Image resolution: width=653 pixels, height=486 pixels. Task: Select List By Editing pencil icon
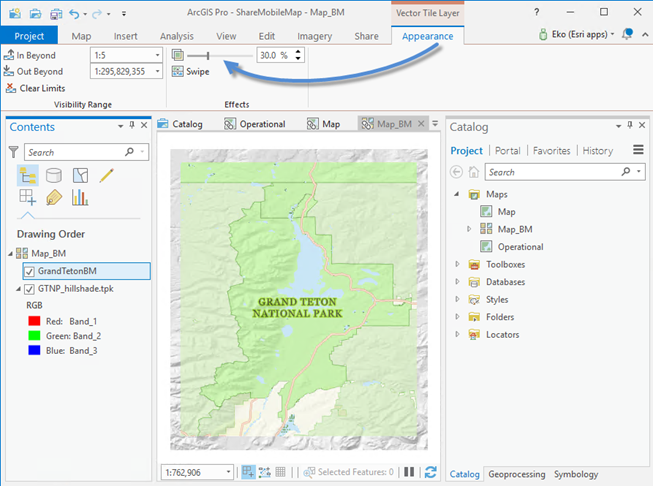click(x=107, y=175)
